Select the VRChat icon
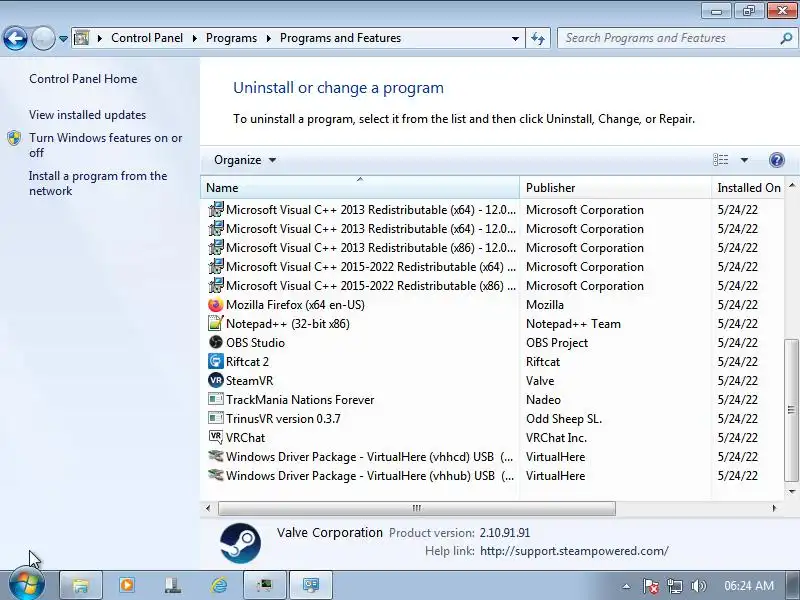The image size is (800, 600). pyautogui.click(x=216, y=438)
